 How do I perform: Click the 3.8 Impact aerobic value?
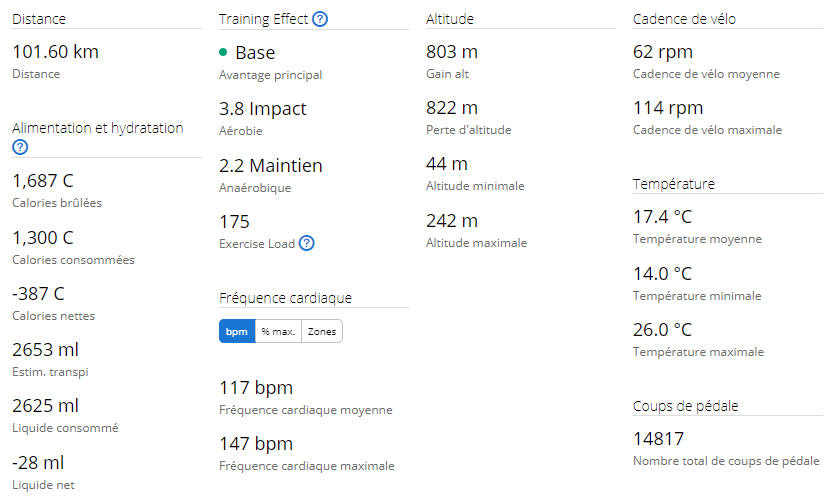pos(263,109)
